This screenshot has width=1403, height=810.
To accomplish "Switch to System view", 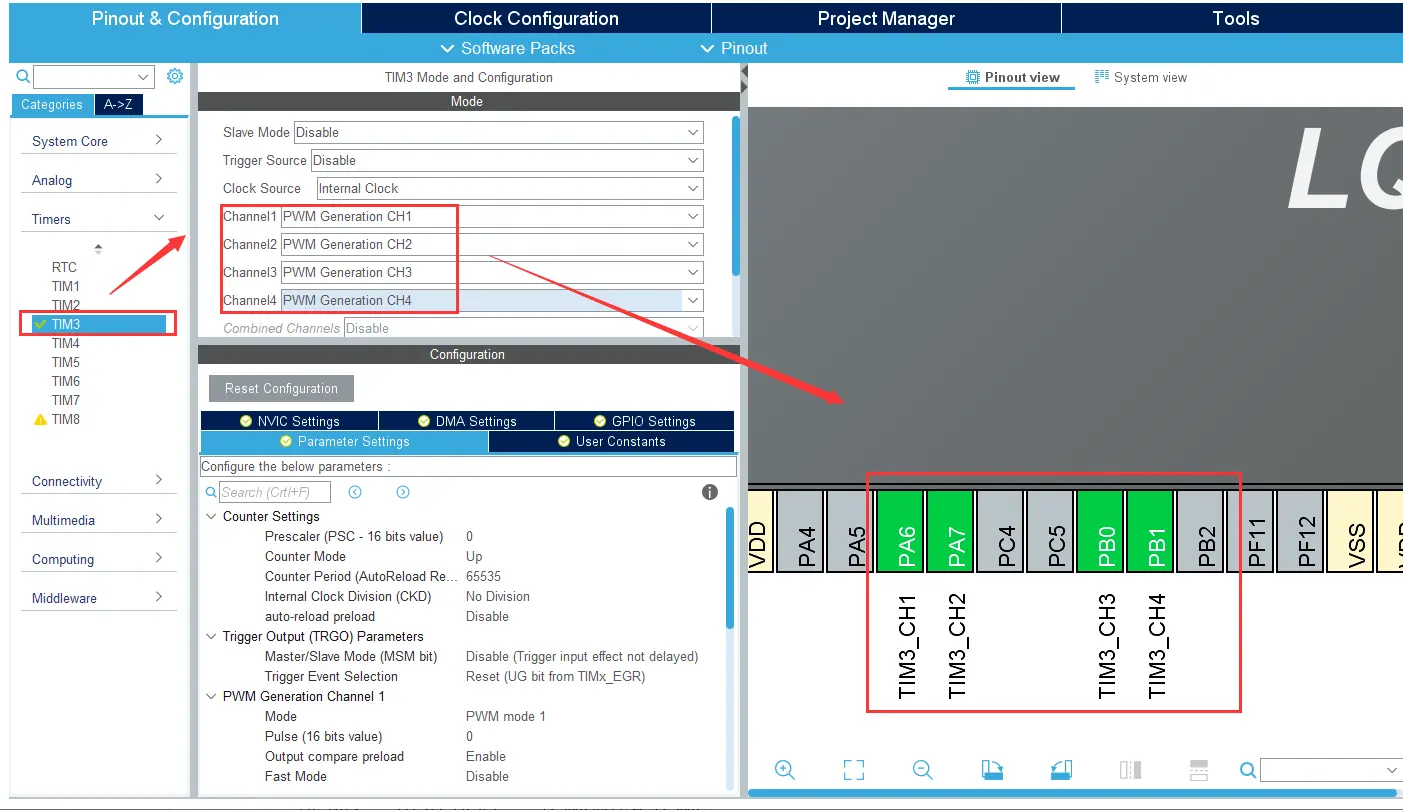I will pyautogui.click(x=1141, y=77).
